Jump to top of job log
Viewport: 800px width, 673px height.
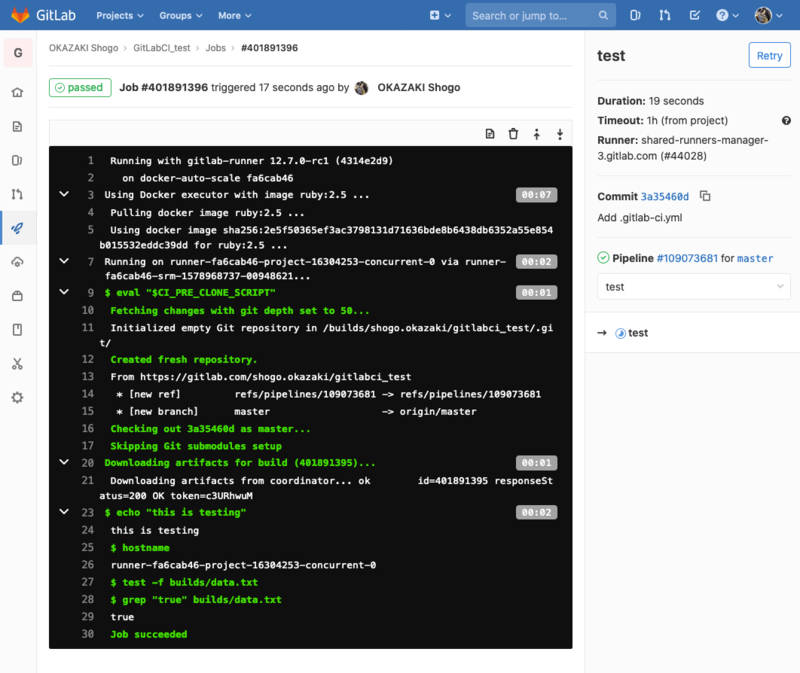(536, 134)
